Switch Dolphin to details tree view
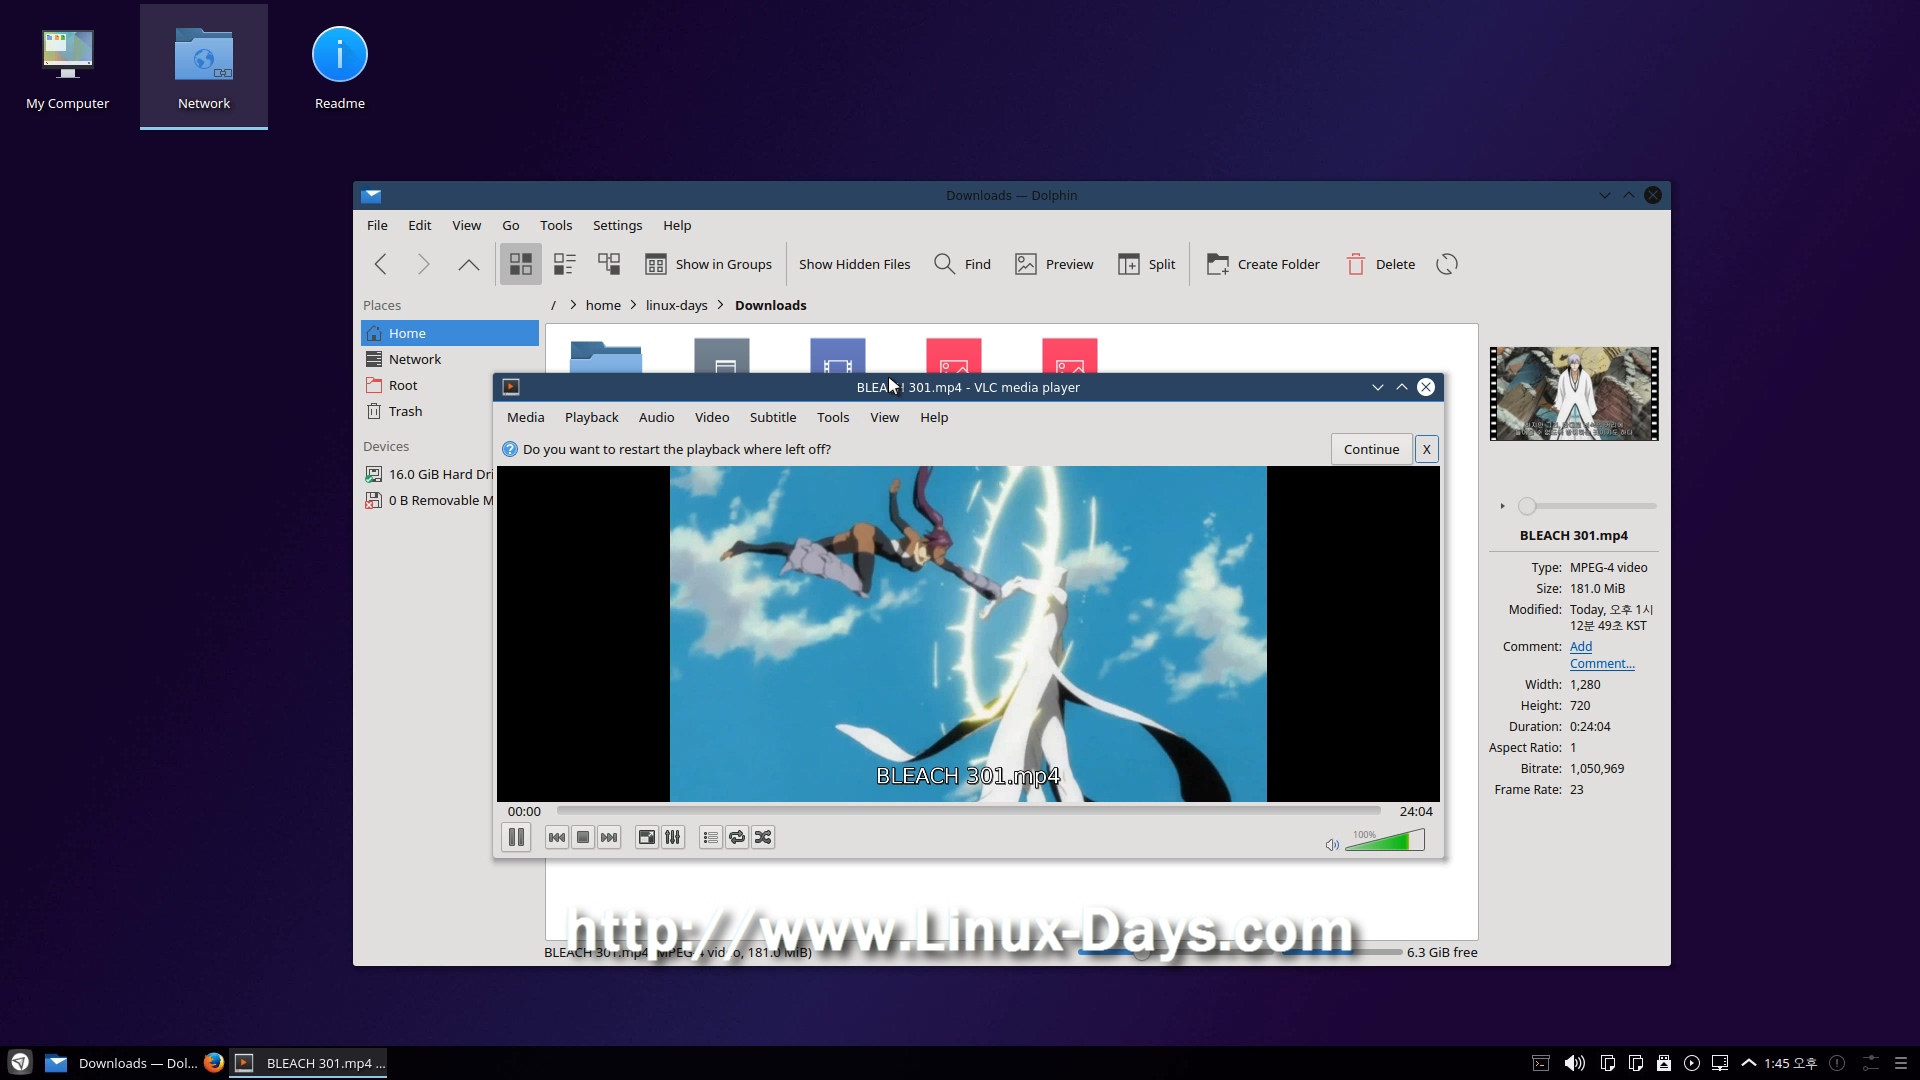 pyautogui.click(x=609, y=264)
